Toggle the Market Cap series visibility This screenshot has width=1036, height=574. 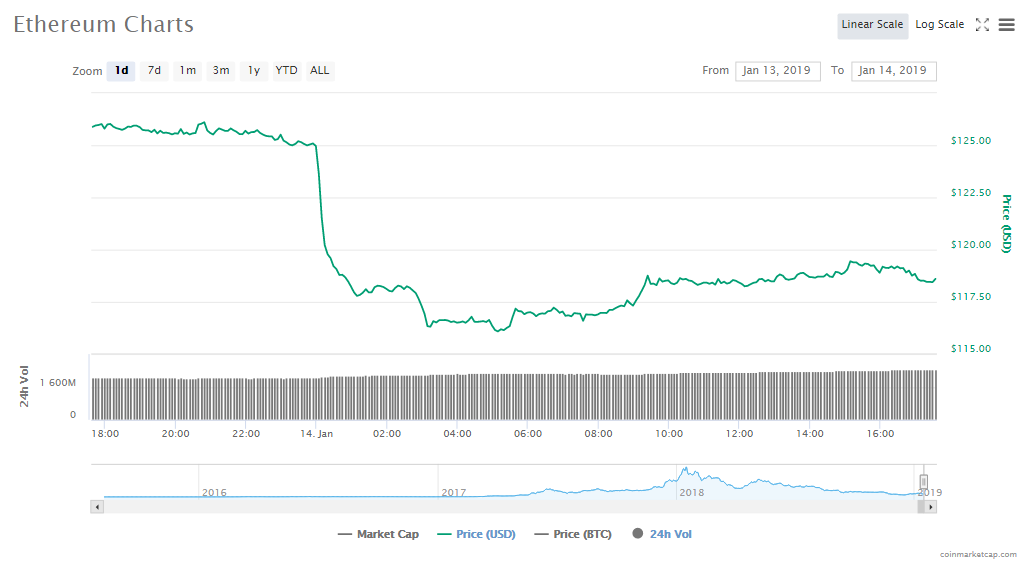(378, 534)
